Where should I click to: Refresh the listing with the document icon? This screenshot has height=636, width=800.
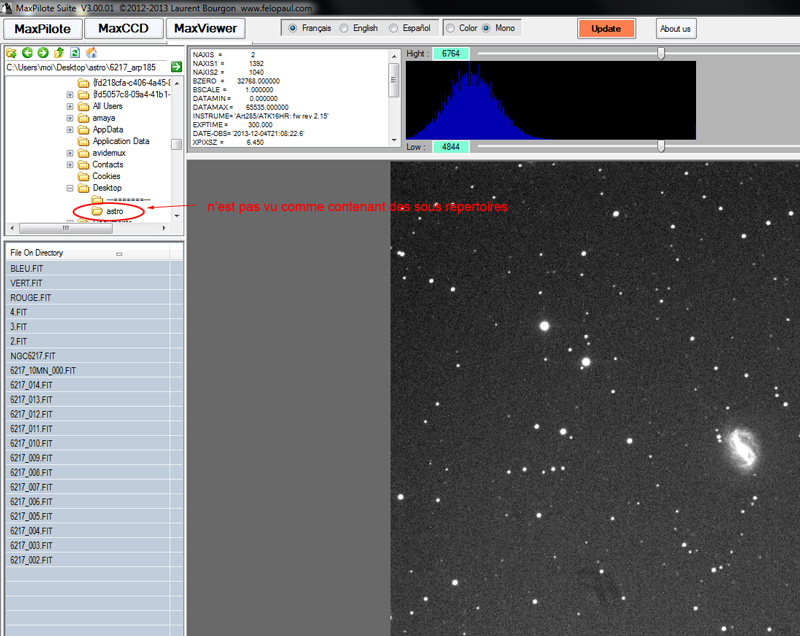coord(74,54)
